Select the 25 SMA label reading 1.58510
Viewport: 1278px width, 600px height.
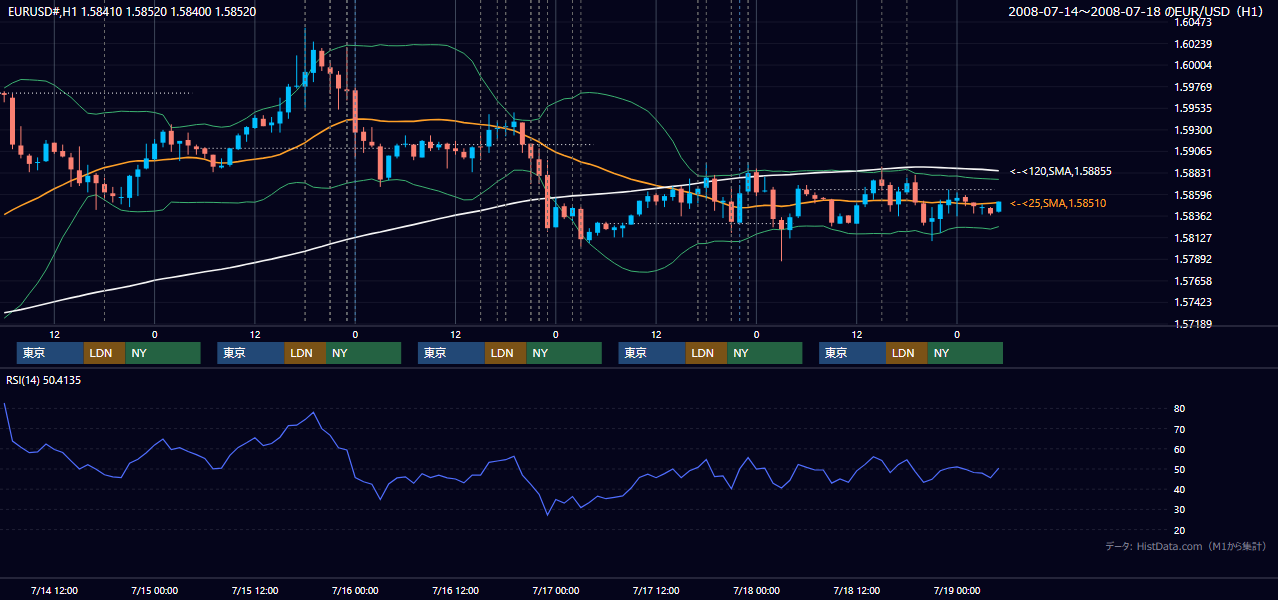tap(1058, 203)
